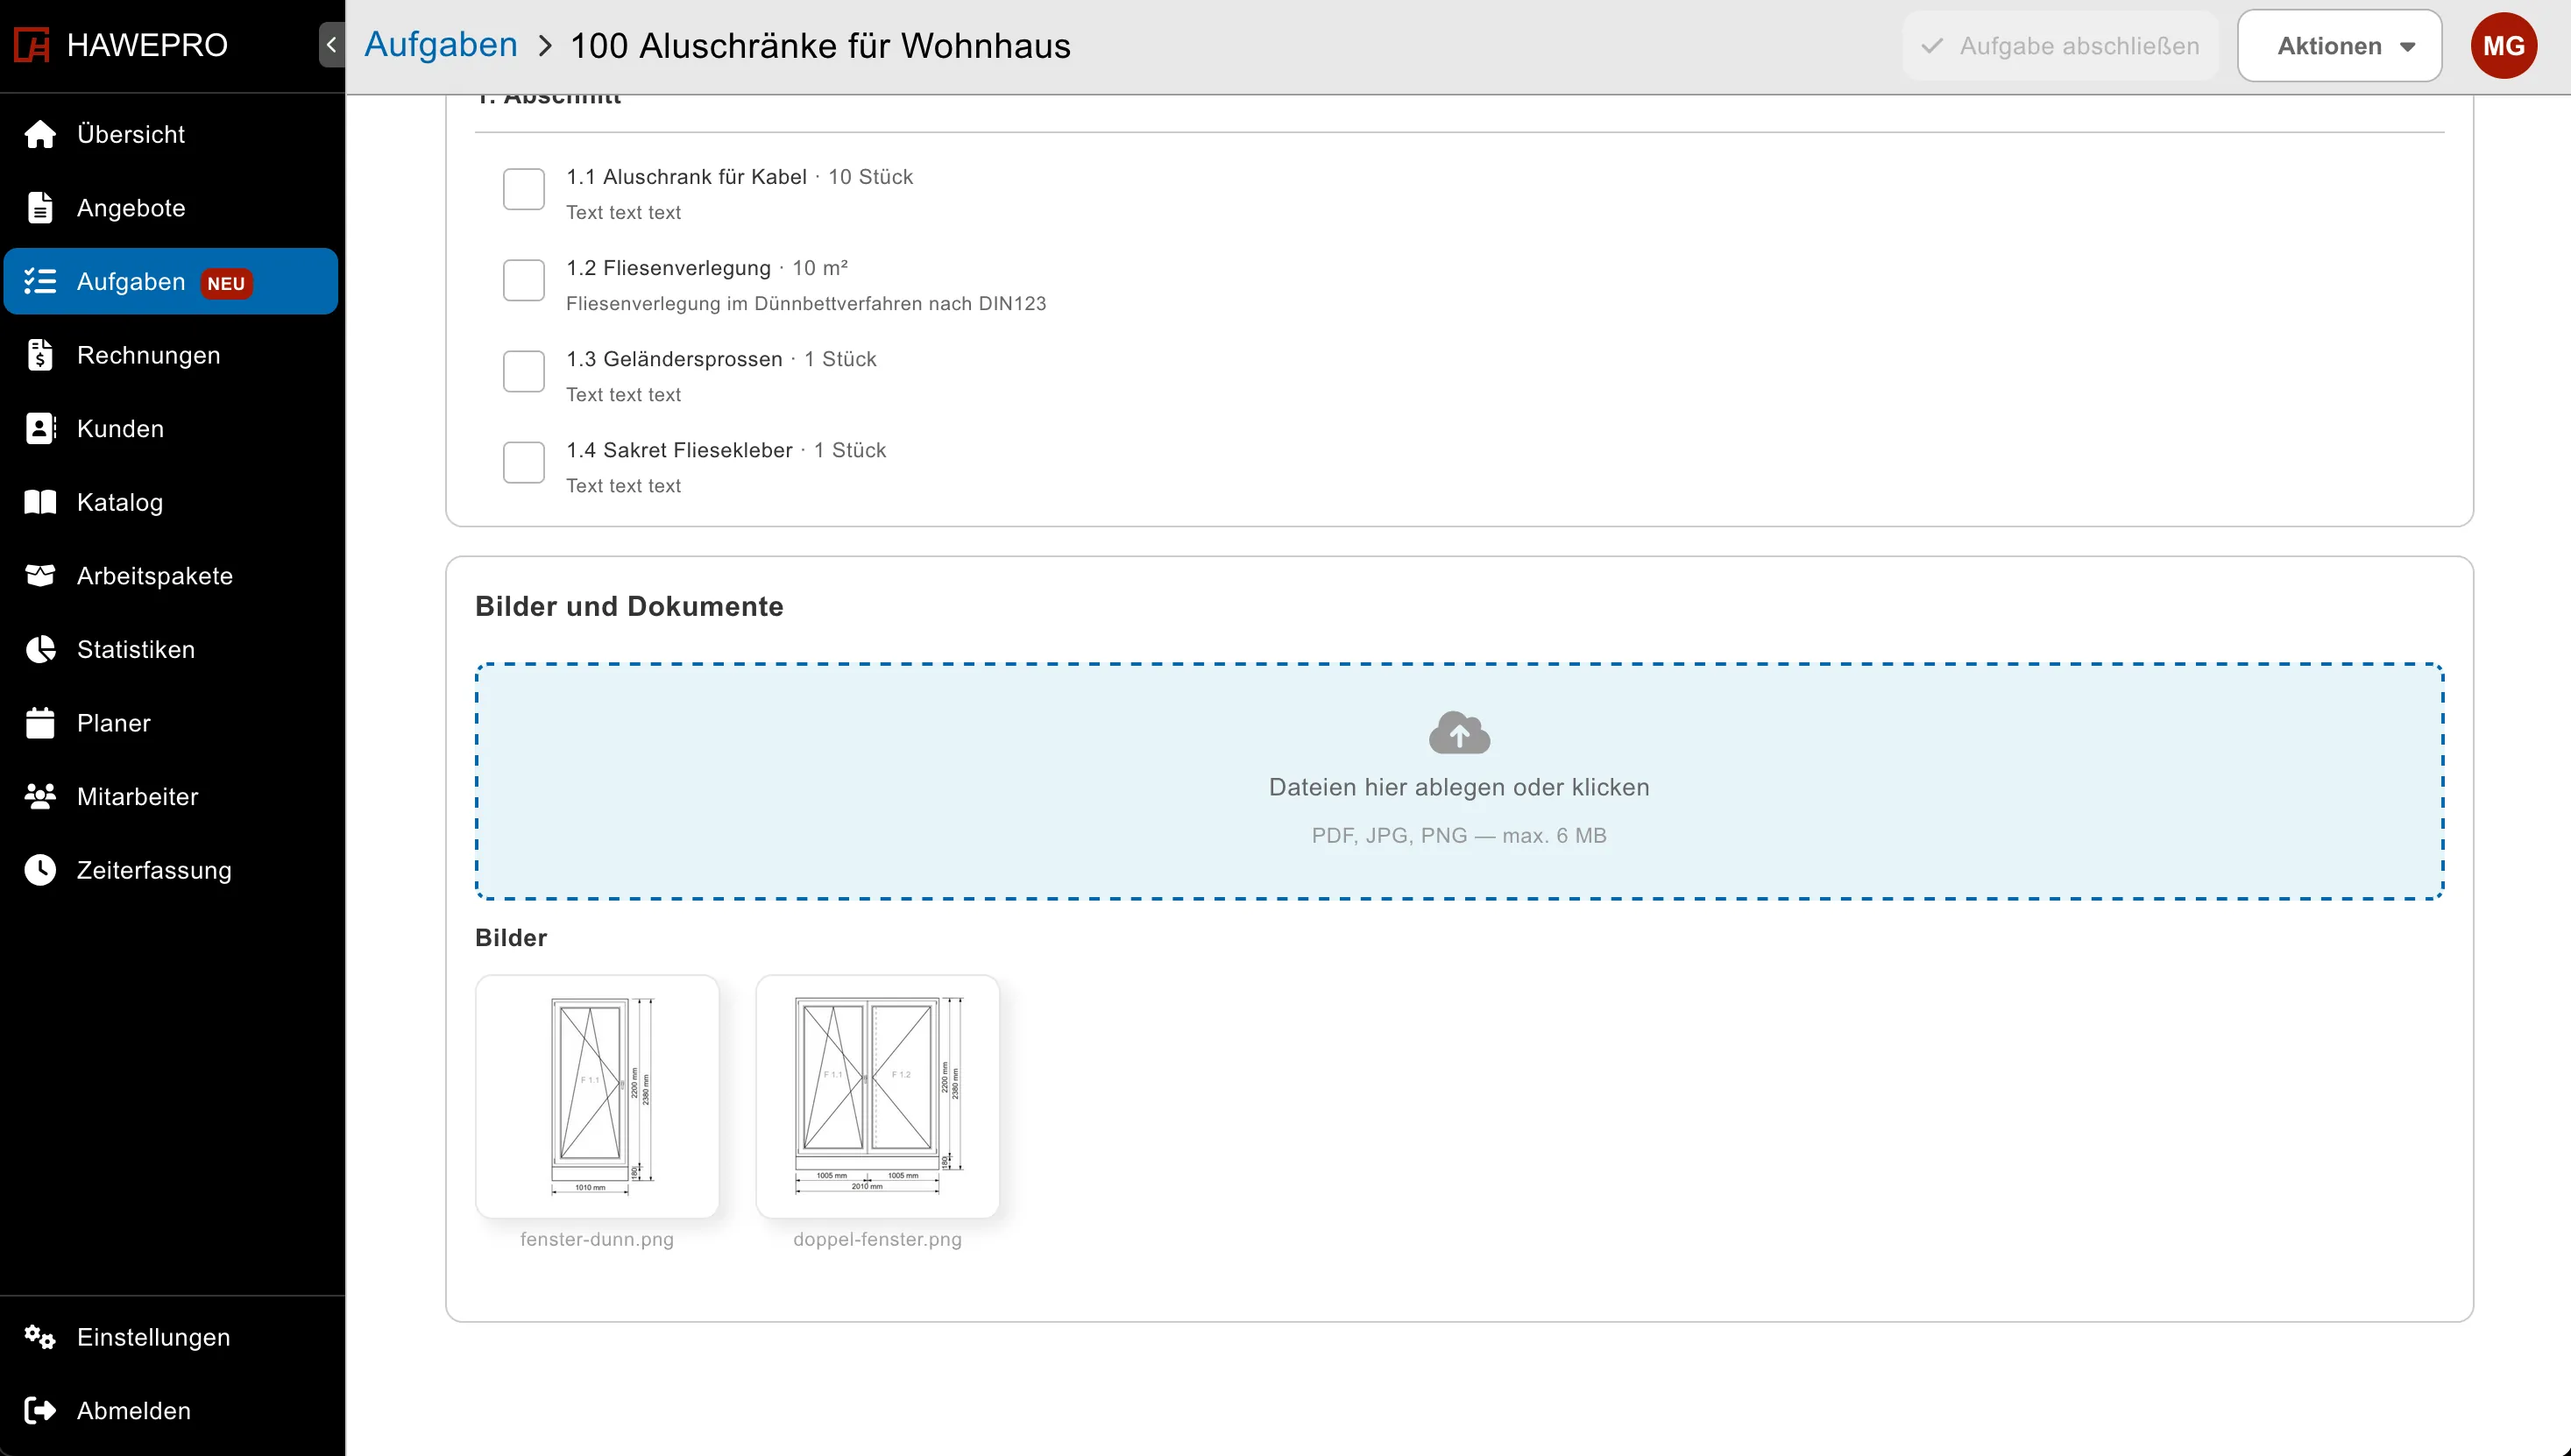Select Rechnungen in the sidebar
Image resolution: width=2571 pixels, height=1456 pixels.
pos(171,355)
